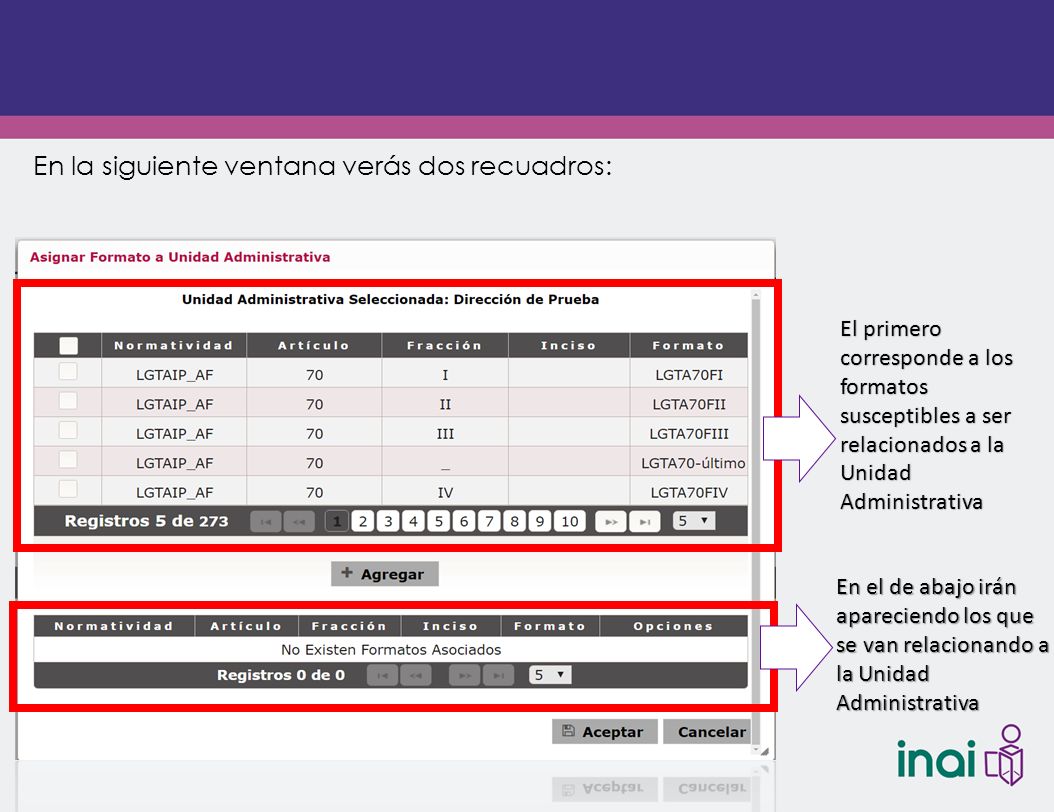Go to first page in upper table
Screen dimensions: 1054x812
(x=266, y=522)
